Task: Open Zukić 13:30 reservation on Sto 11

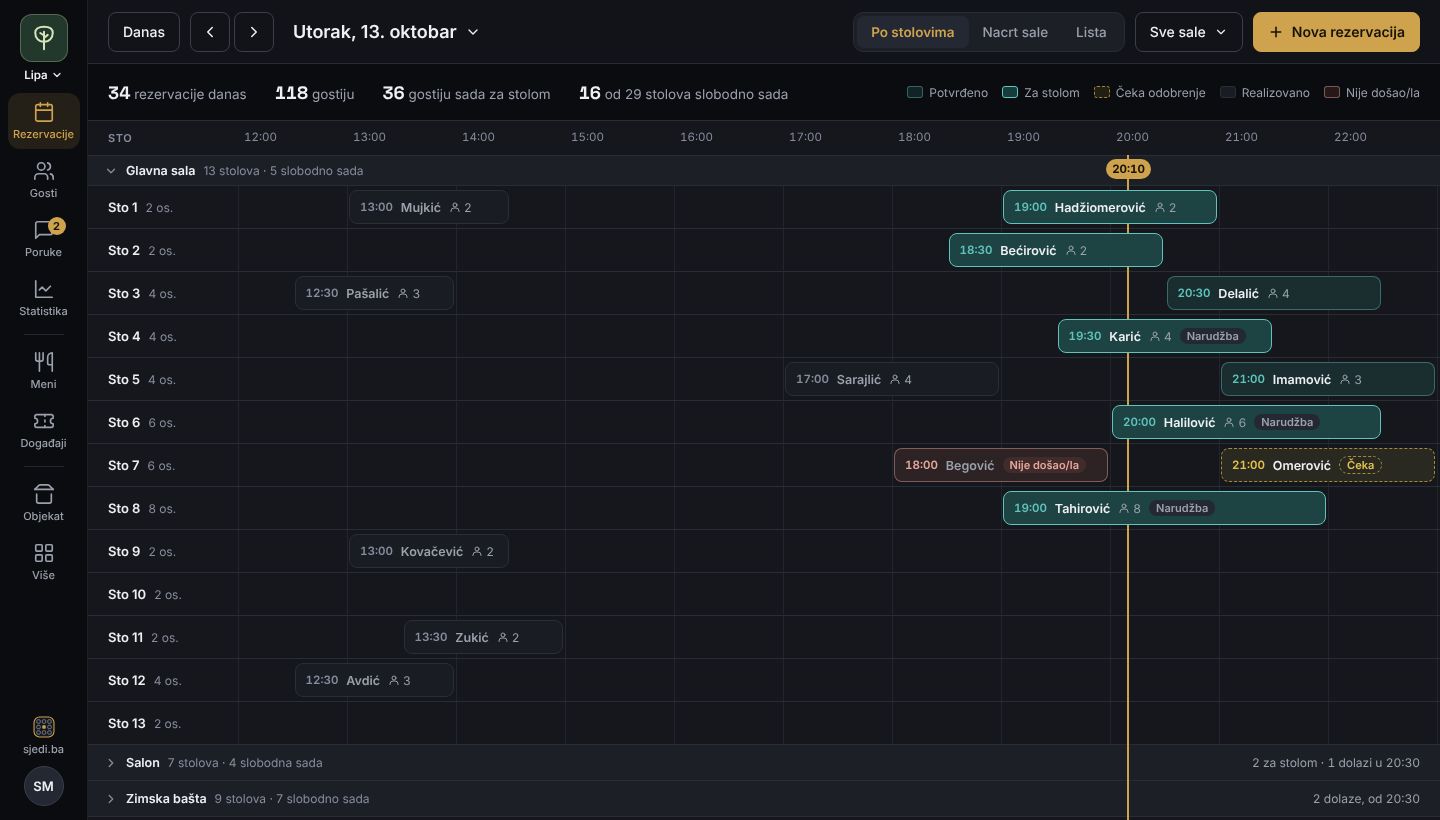Action: tap(483, 637)
